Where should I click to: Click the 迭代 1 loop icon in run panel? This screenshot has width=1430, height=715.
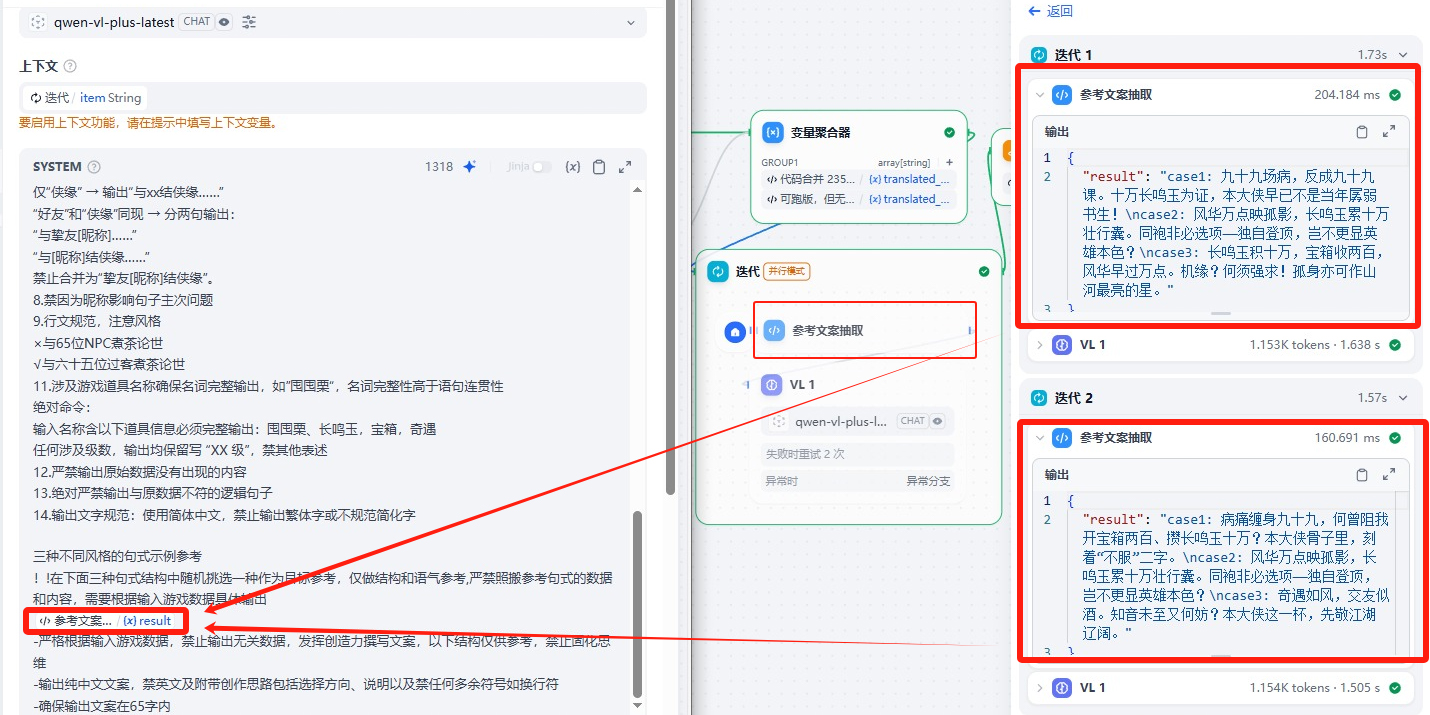coord(1039,55)
